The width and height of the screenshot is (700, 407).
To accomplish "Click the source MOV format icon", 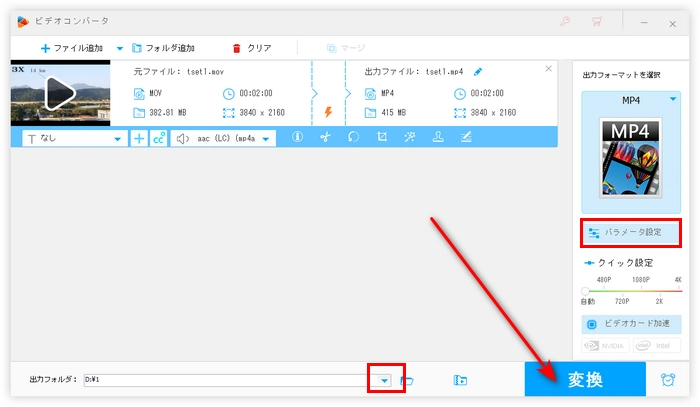I will click(x=139, y=93).
